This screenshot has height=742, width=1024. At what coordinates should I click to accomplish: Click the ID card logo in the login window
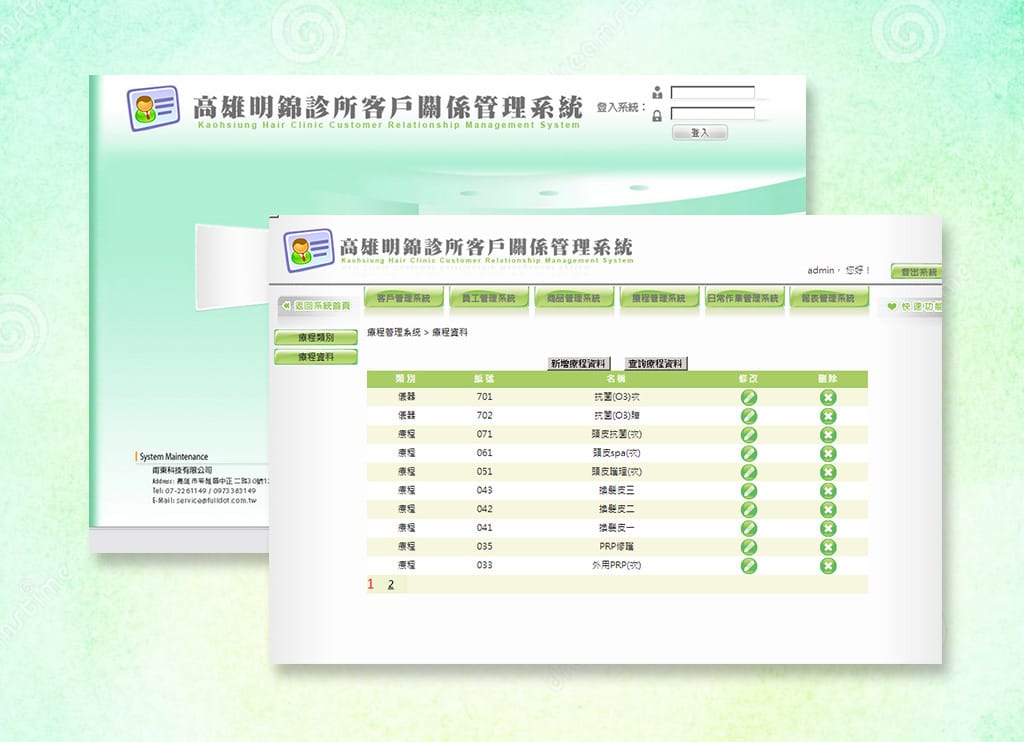tap(153, 108)
